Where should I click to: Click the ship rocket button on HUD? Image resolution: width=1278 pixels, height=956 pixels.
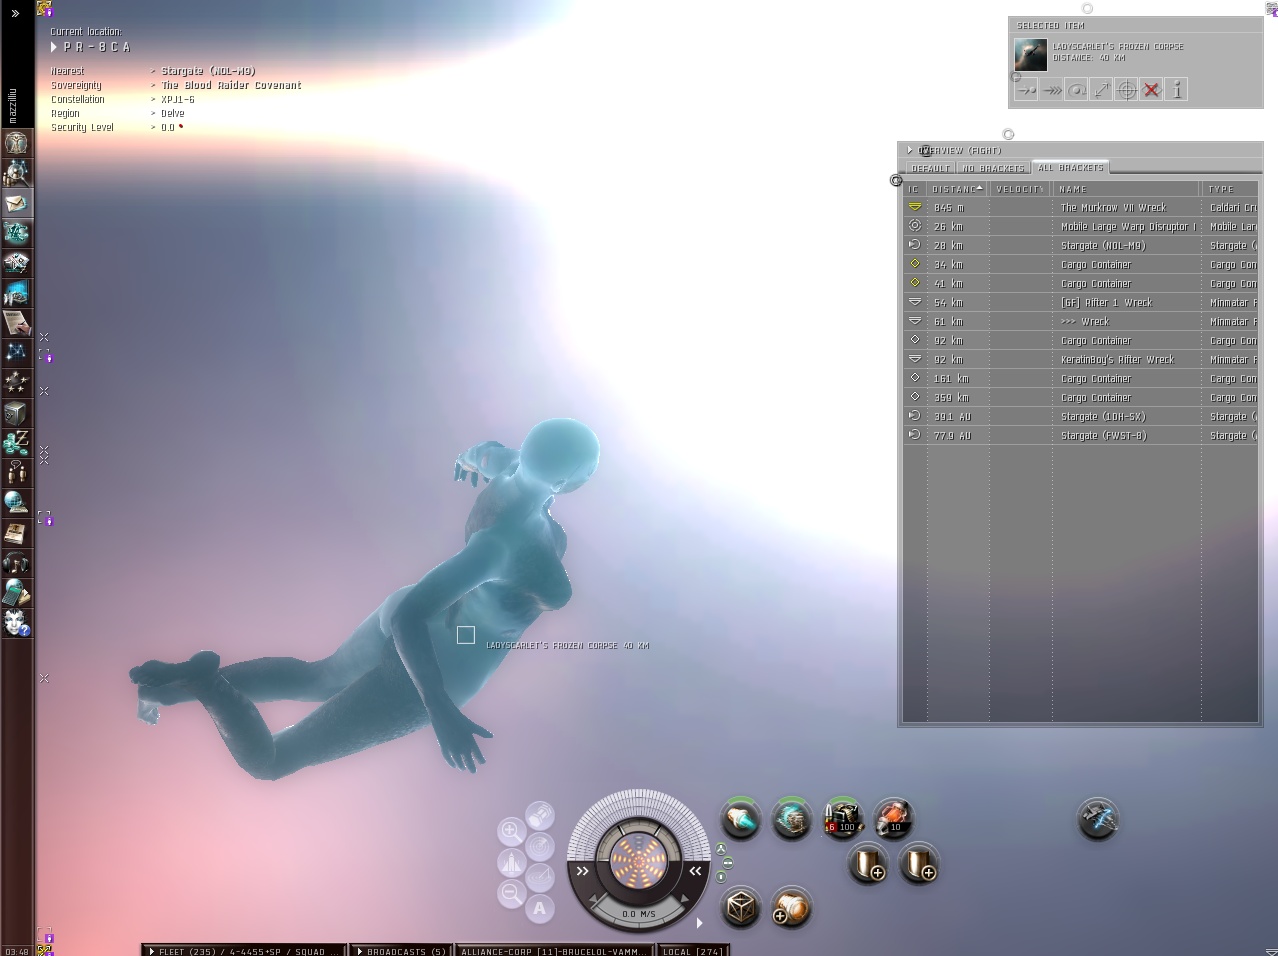coord(511,862)
